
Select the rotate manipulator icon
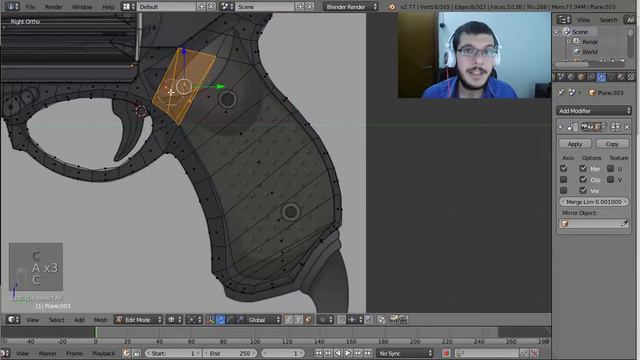coord(230,320)
